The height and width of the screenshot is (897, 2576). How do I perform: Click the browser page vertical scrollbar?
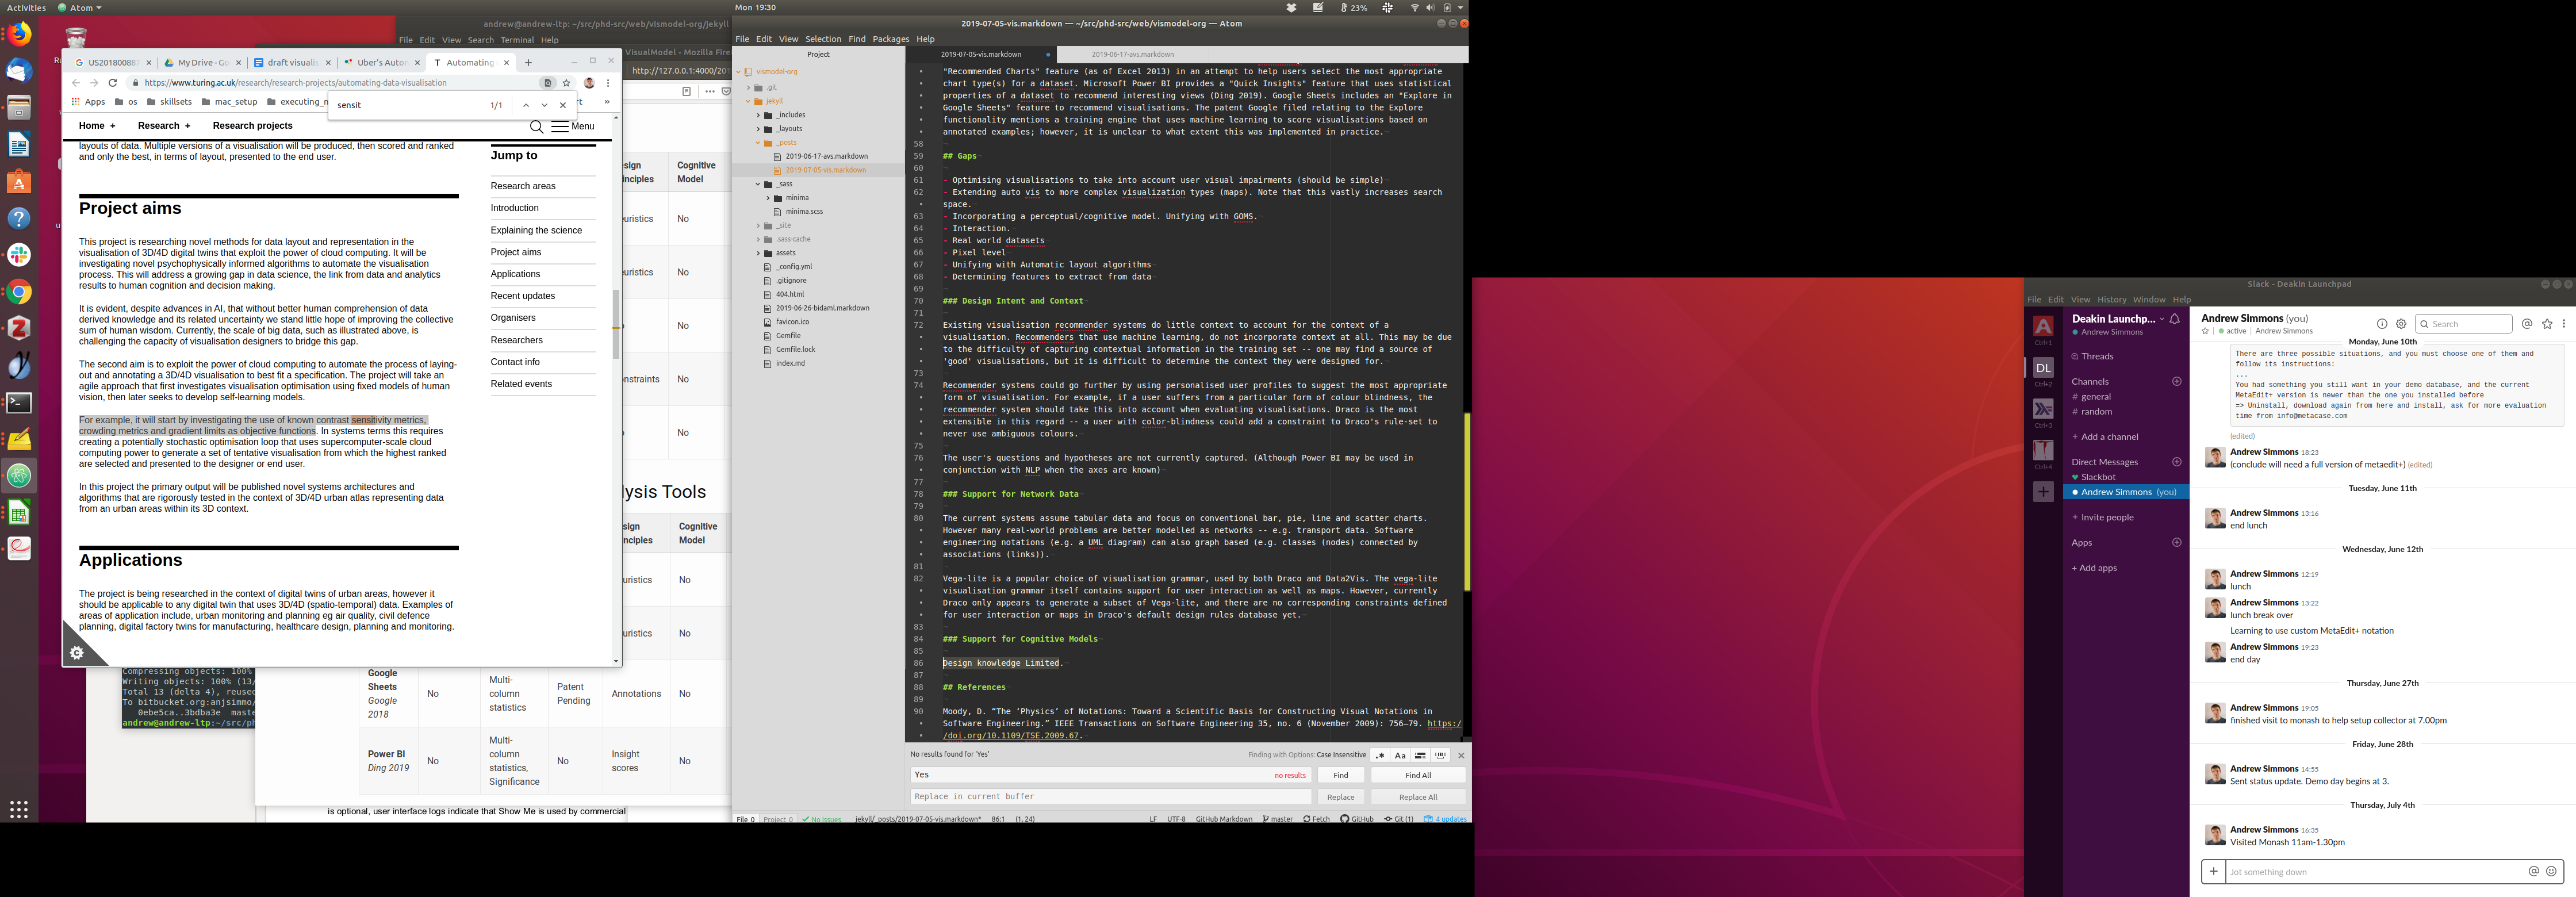[x=616, y=323]
